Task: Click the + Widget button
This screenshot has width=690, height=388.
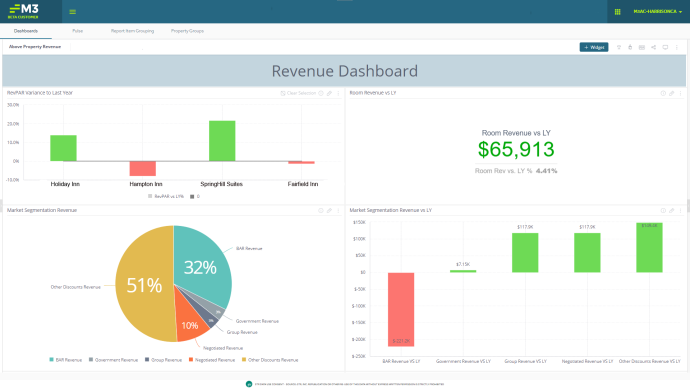Action: tap(594, 47)
